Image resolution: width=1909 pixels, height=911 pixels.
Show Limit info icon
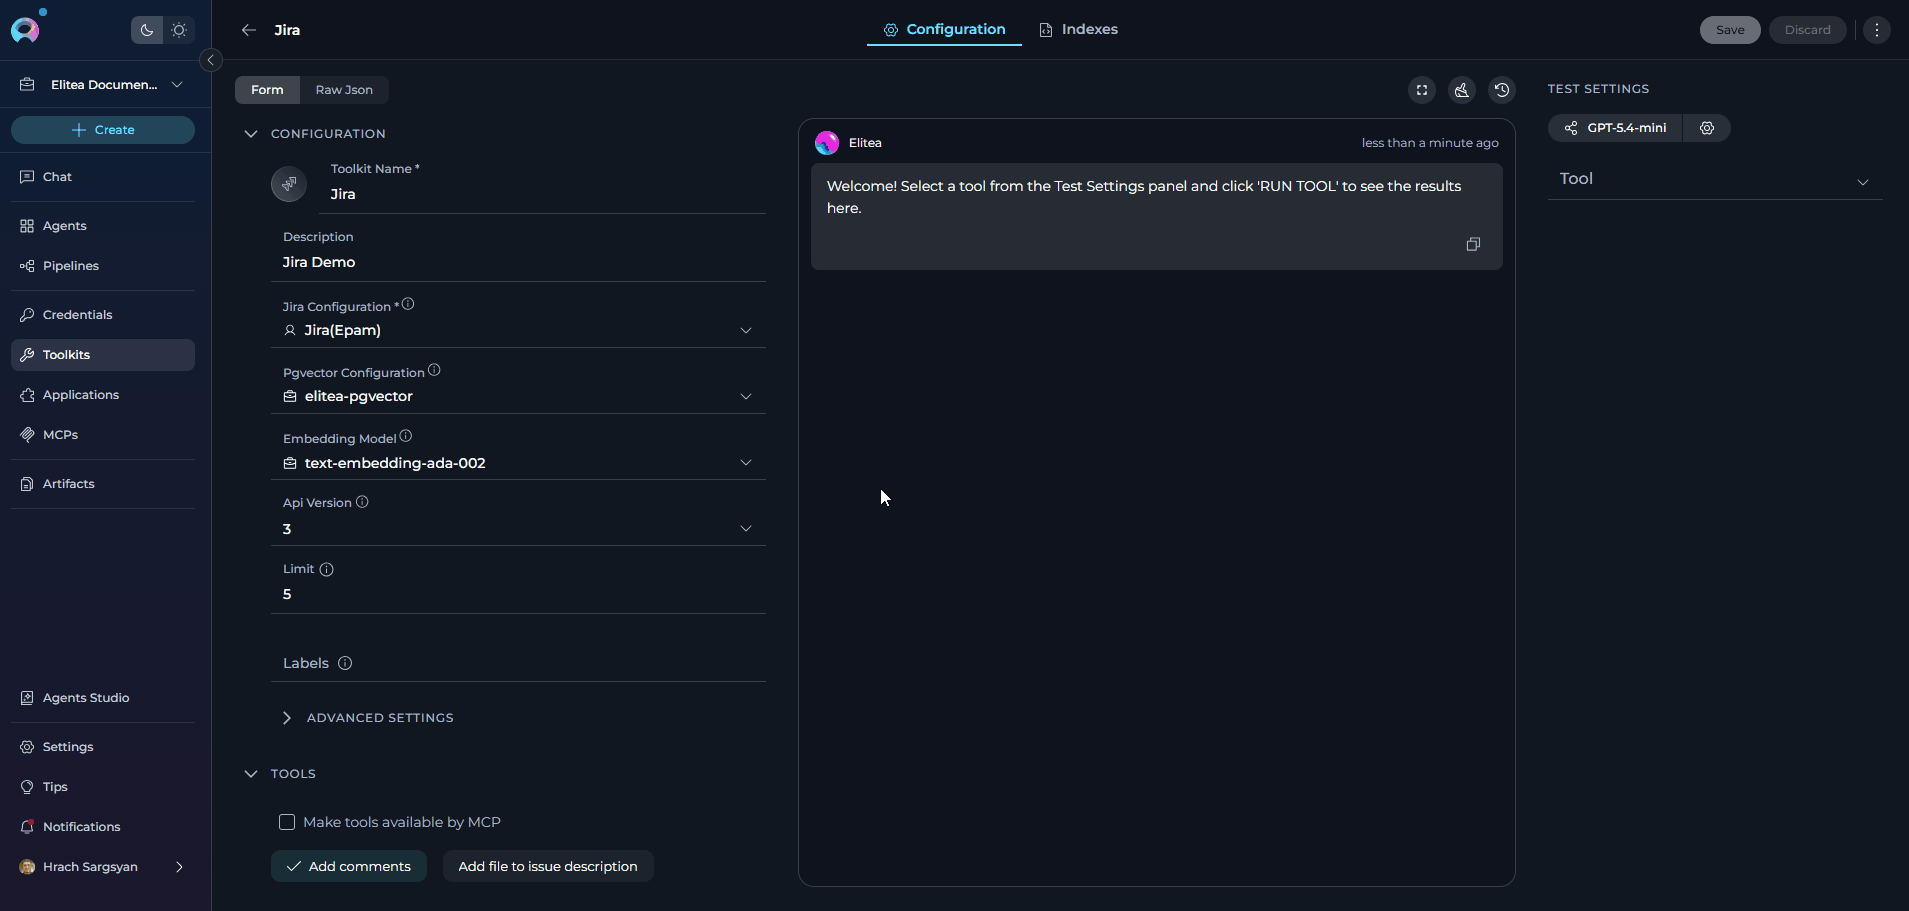coord(326,569)
